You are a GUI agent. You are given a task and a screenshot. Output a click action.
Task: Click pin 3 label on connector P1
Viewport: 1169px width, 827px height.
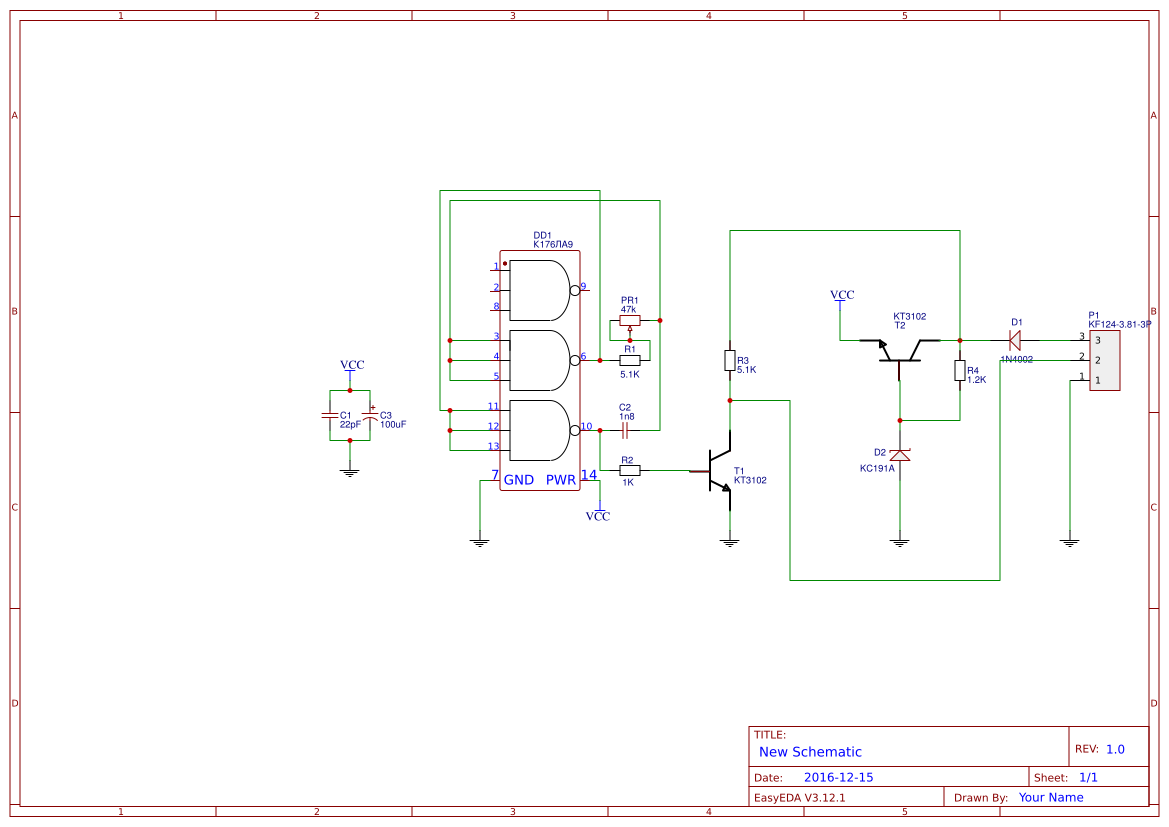(1097, 341)
